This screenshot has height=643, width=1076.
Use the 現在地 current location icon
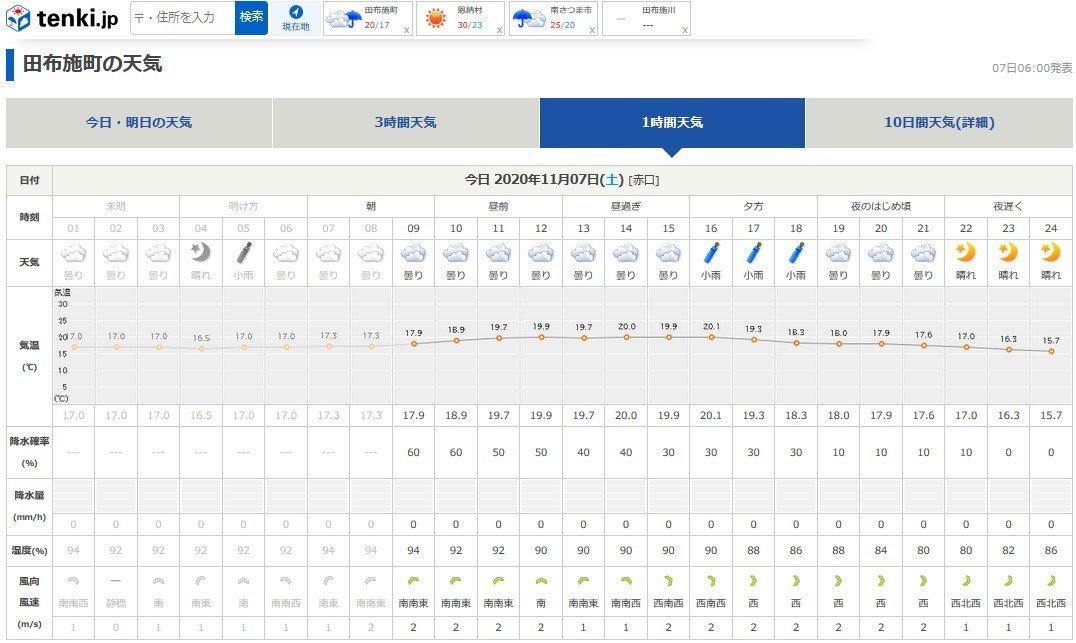tap(296, 18)
